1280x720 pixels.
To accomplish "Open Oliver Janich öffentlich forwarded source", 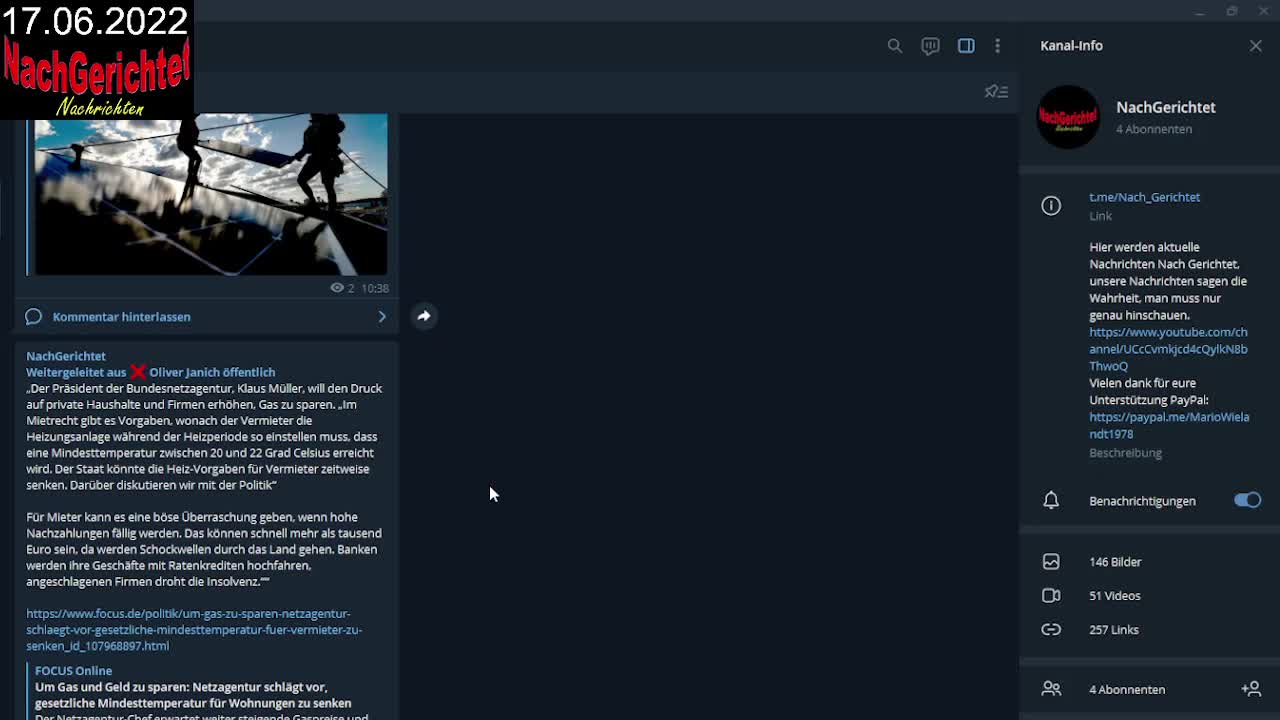I will [212, 372].
